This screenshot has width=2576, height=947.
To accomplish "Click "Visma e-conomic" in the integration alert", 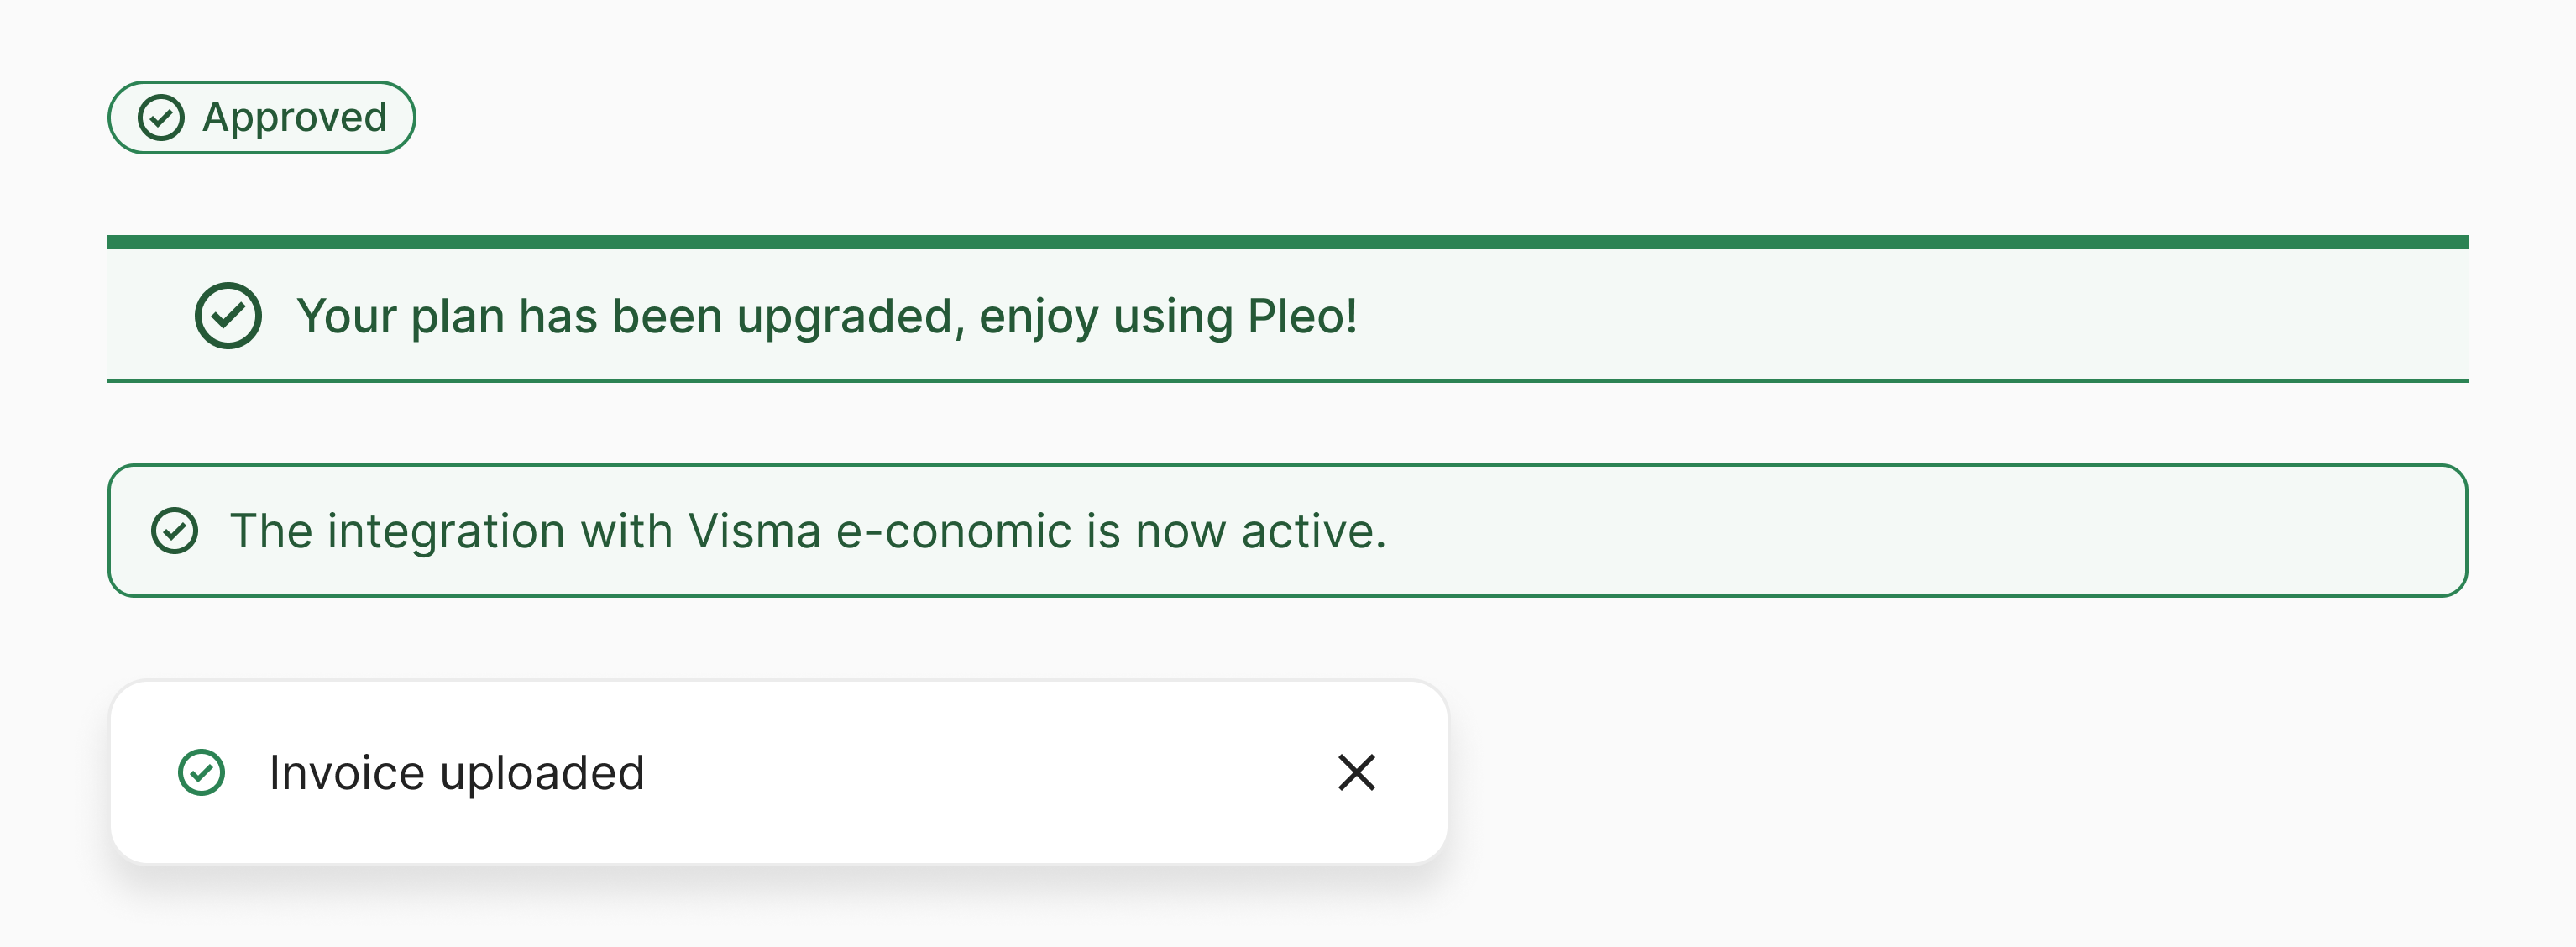I will (880, 531).
